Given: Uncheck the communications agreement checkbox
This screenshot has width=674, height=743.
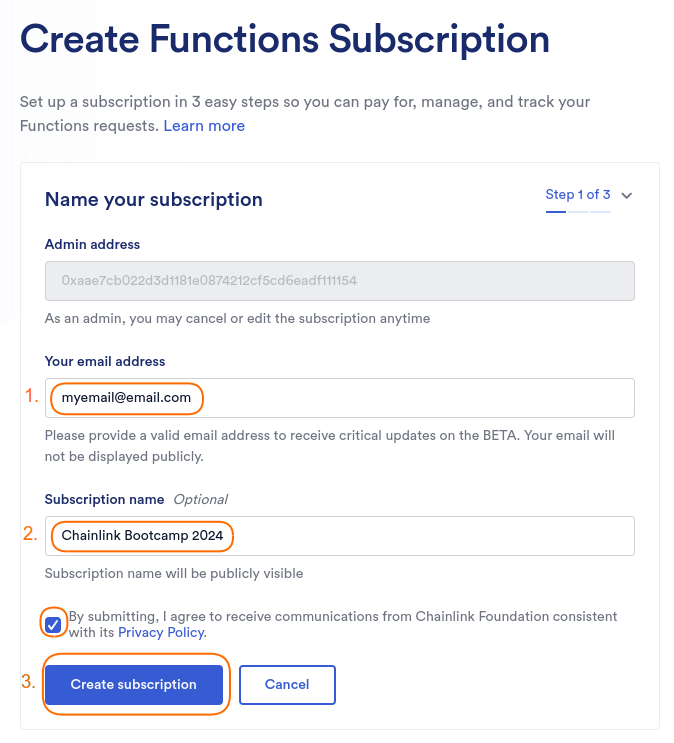Looking at the screenshot, I should pyautogui.click(x=53, y=625).
